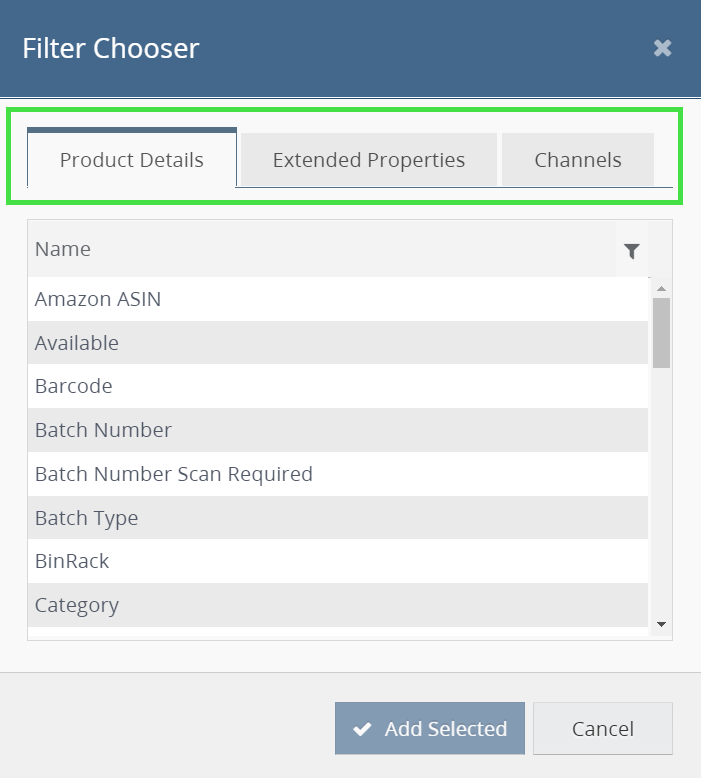Select the Category filter row
The width and height of the screenshot is (701, 778).
click(x=337, y=605)
